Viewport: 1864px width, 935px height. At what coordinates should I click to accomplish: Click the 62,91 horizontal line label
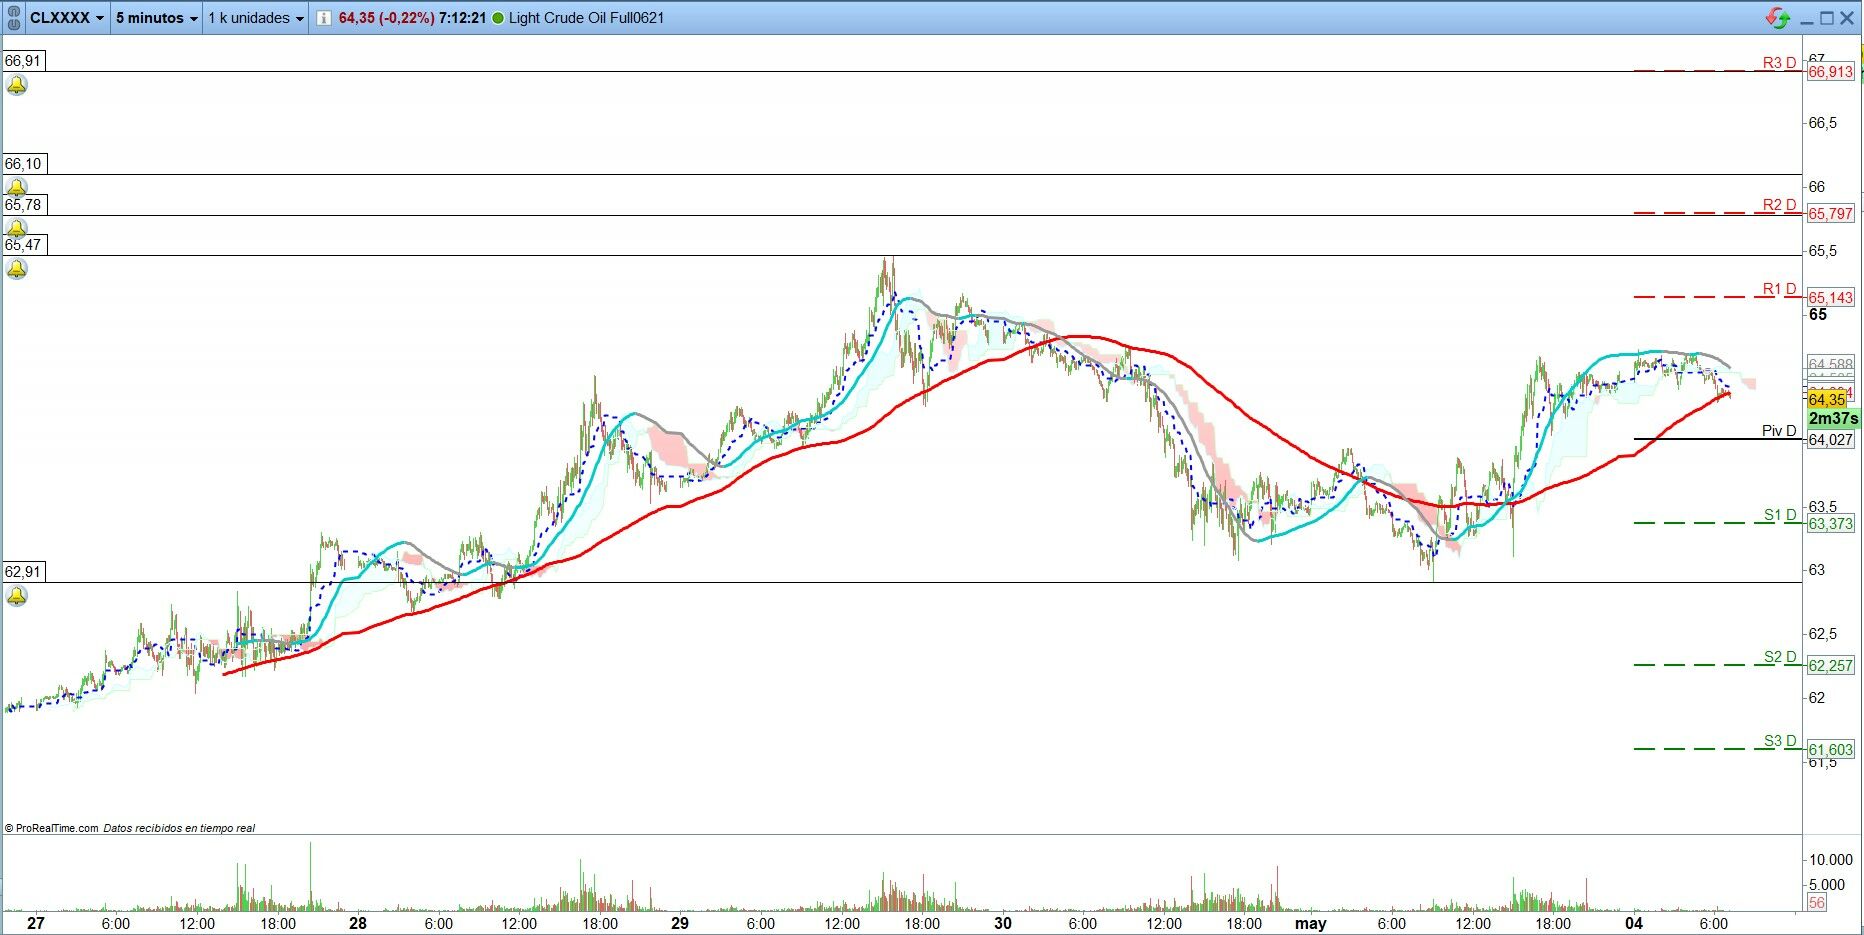(23, 572)
